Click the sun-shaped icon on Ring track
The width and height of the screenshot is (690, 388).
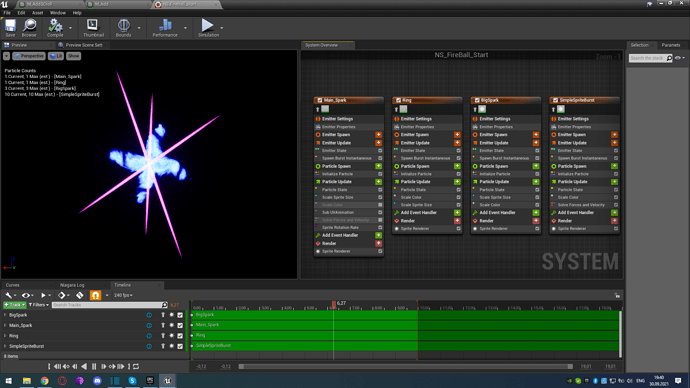tap(172, 336)
